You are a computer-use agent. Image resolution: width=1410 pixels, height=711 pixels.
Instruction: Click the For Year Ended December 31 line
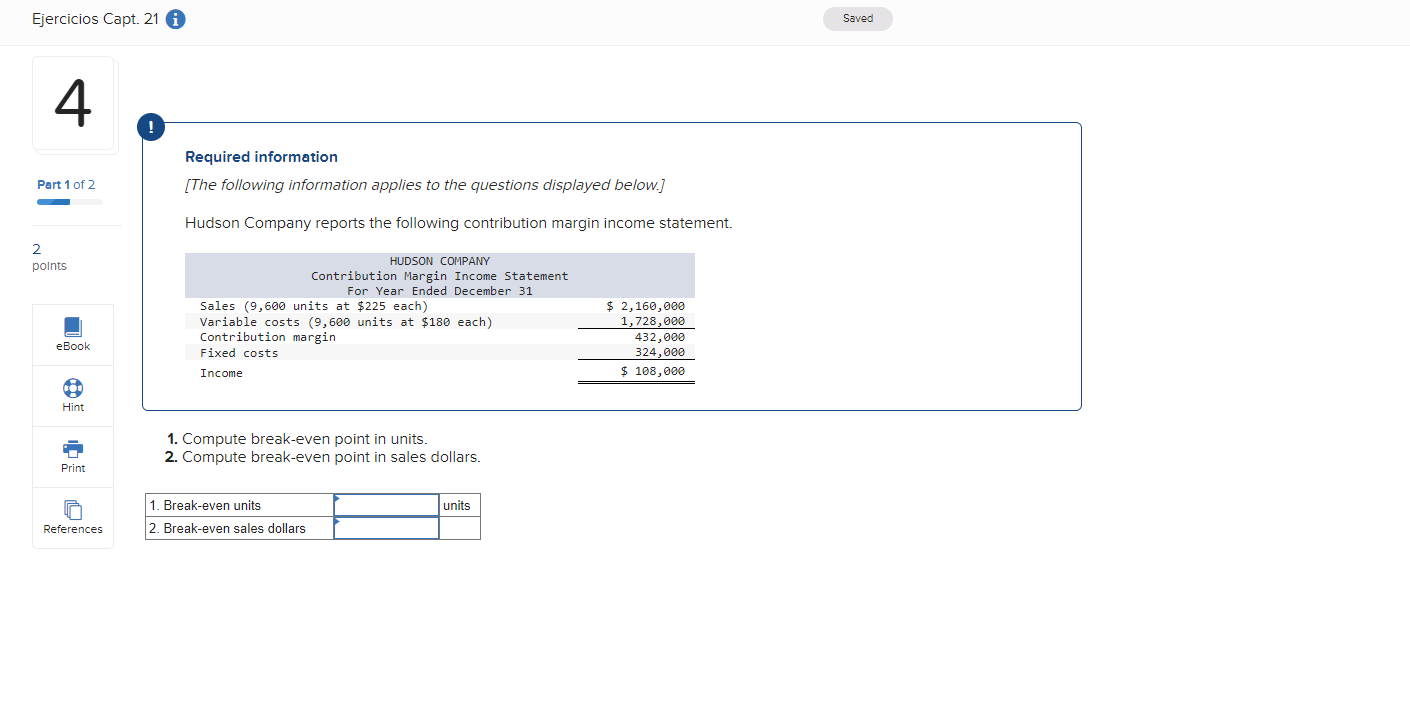point(440,291)
